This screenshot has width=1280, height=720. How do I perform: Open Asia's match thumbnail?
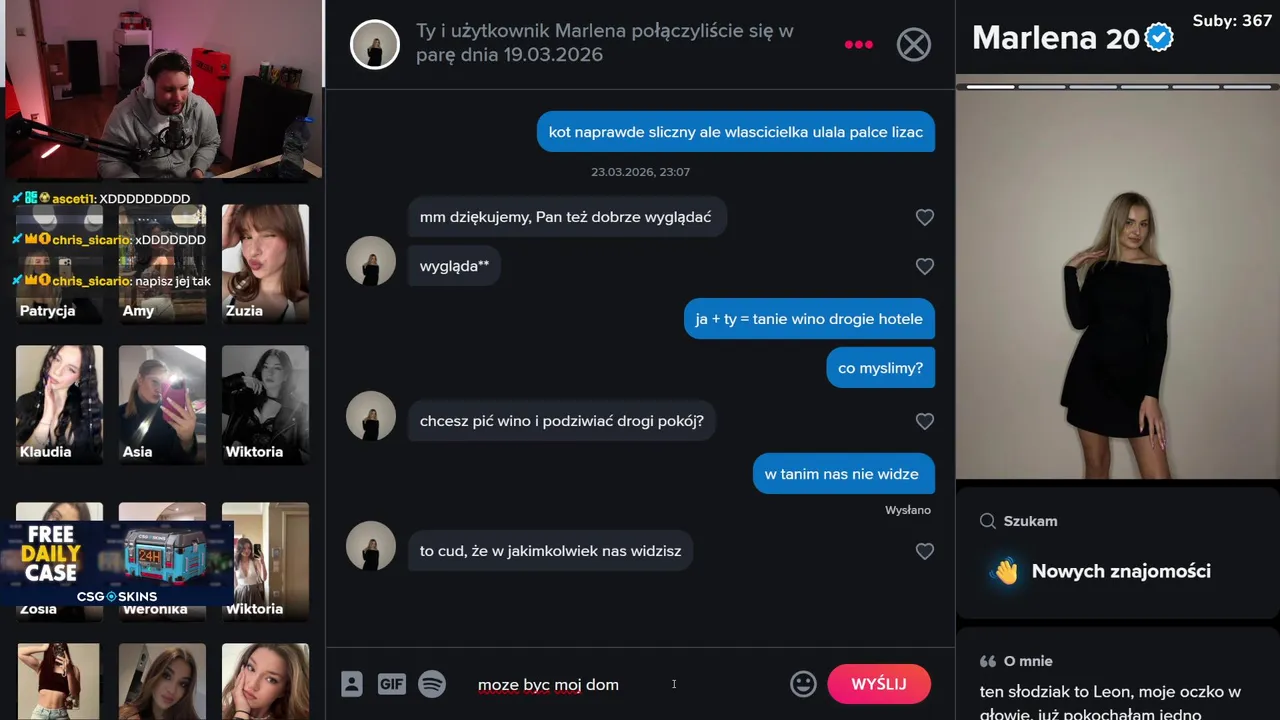[162, 404]
